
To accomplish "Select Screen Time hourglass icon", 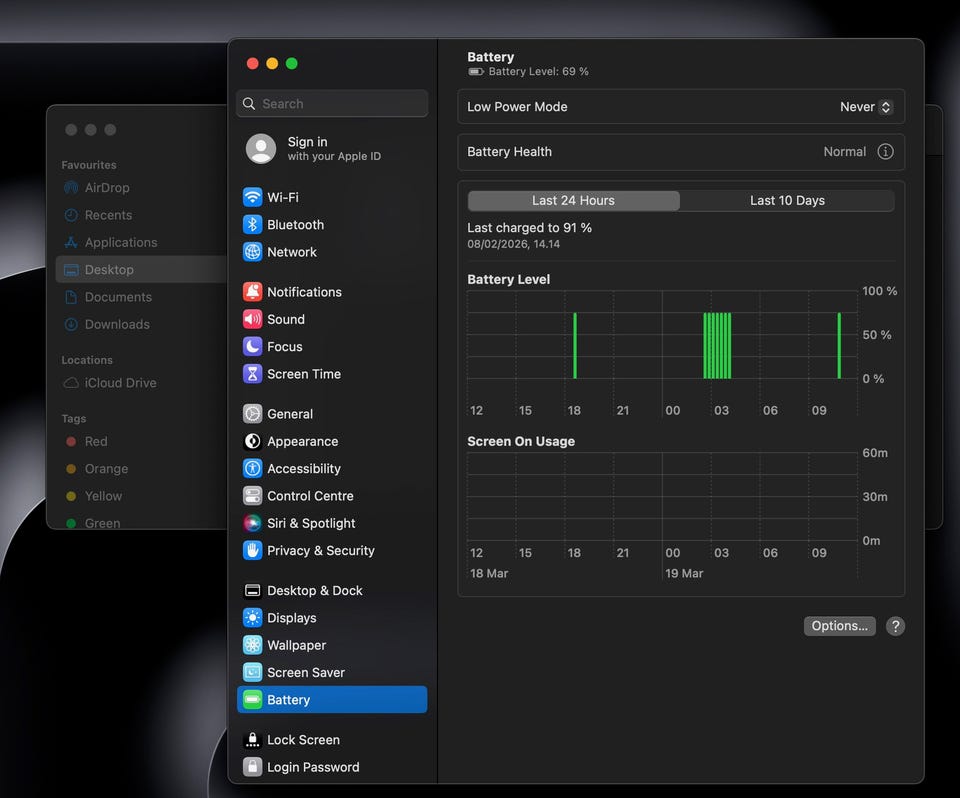I will [x=253, y=374].
